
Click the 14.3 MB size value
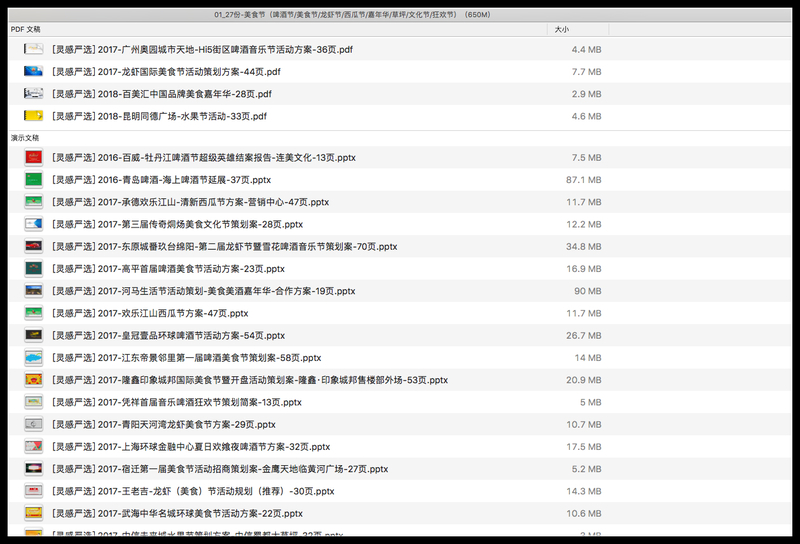(583, 491)
